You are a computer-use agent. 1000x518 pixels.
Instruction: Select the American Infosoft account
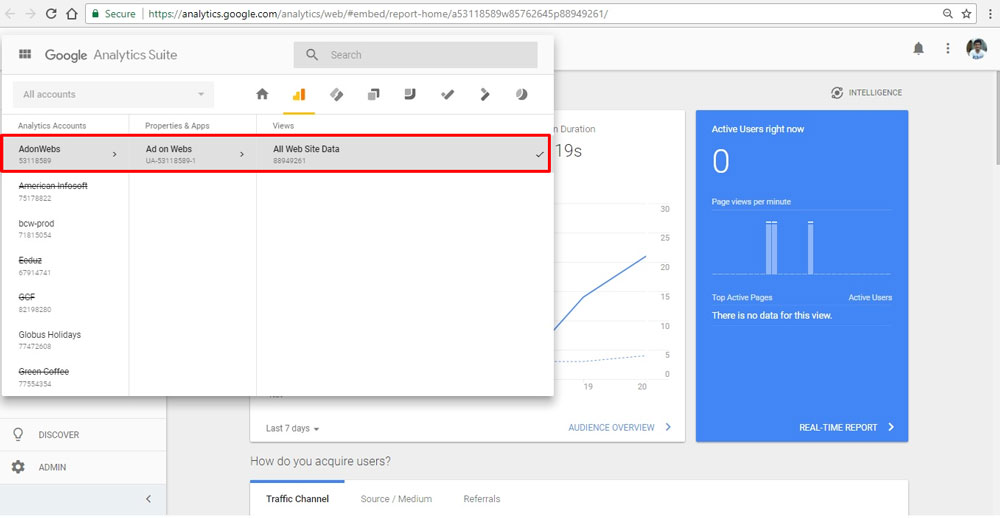(65, 191)
